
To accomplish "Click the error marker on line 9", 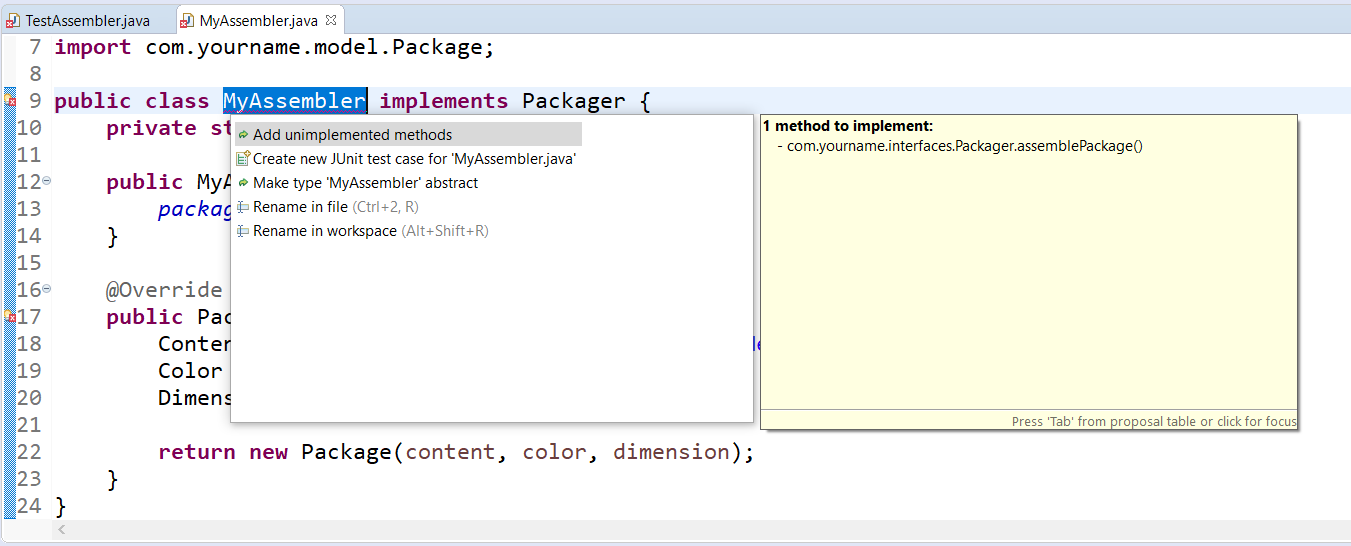I will click(10, 100).
